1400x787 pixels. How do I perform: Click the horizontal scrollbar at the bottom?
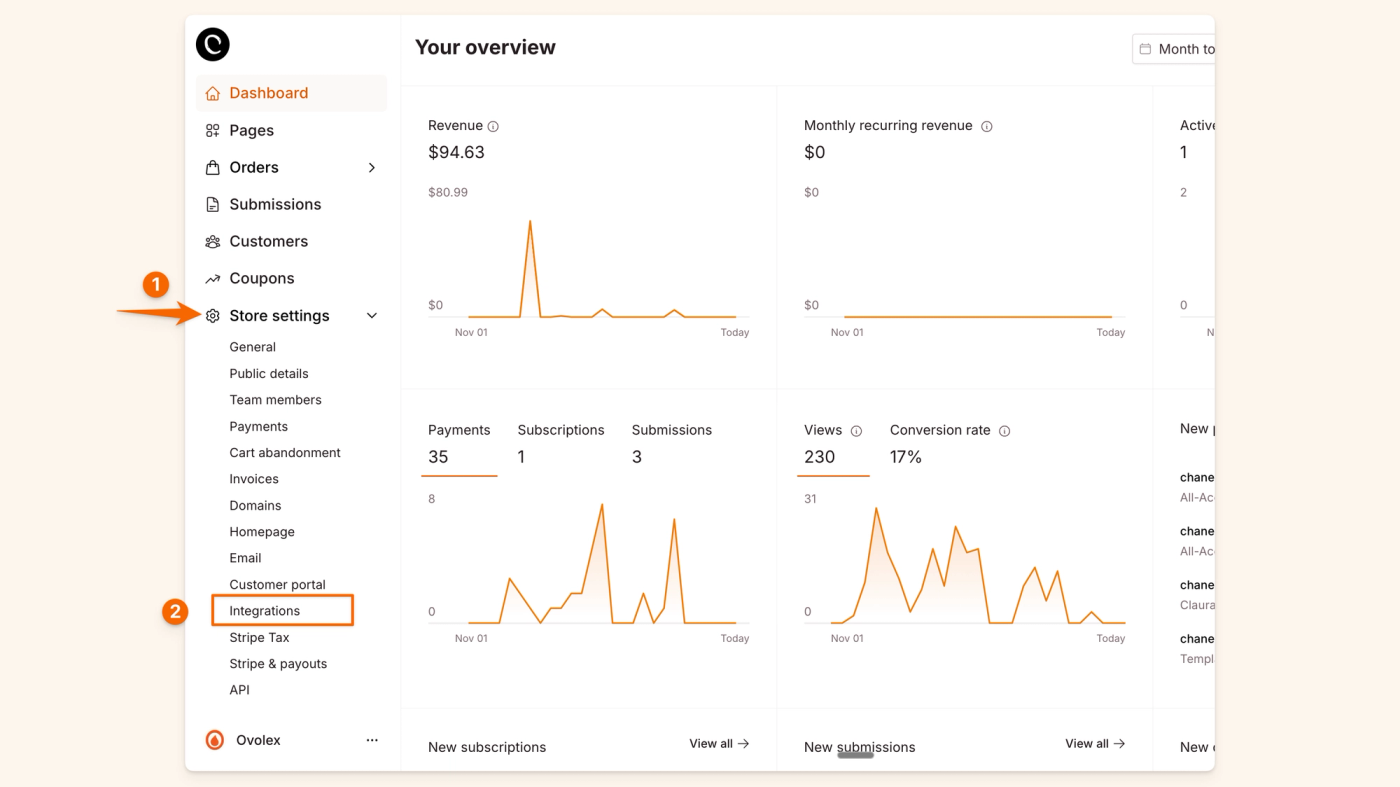(x=853, y=755)
